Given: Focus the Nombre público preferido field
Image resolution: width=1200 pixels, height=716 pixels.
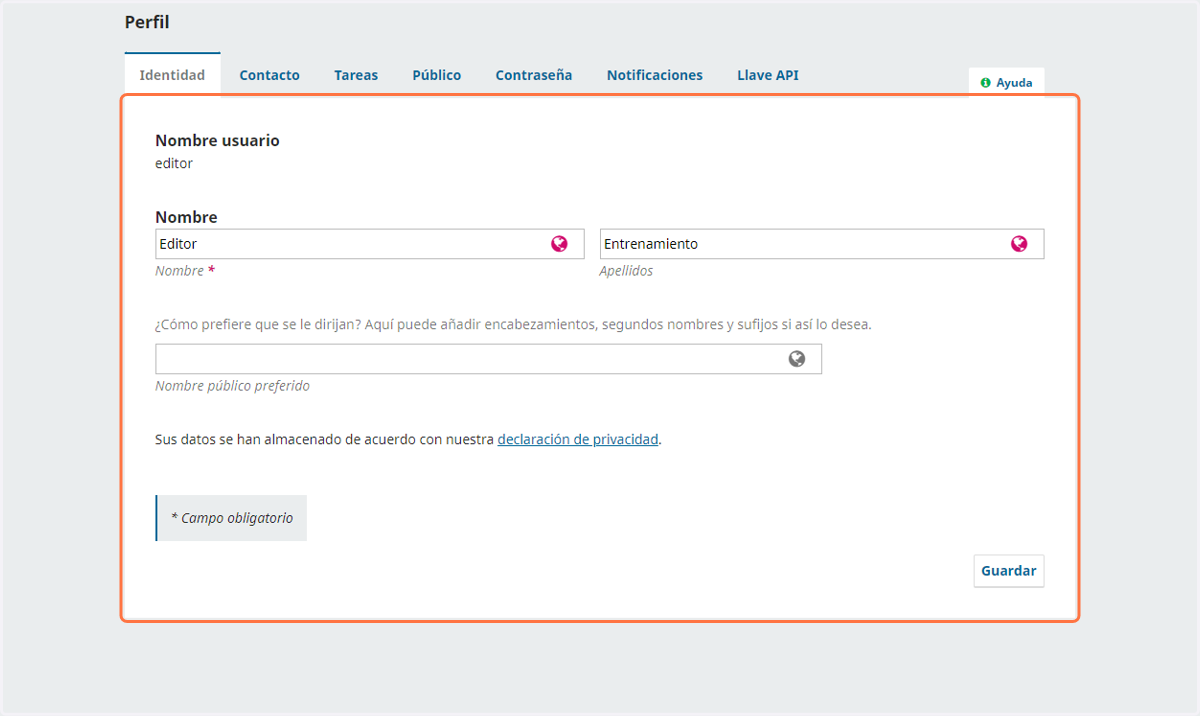Looking at the screenshot, I should coord(488,359).
